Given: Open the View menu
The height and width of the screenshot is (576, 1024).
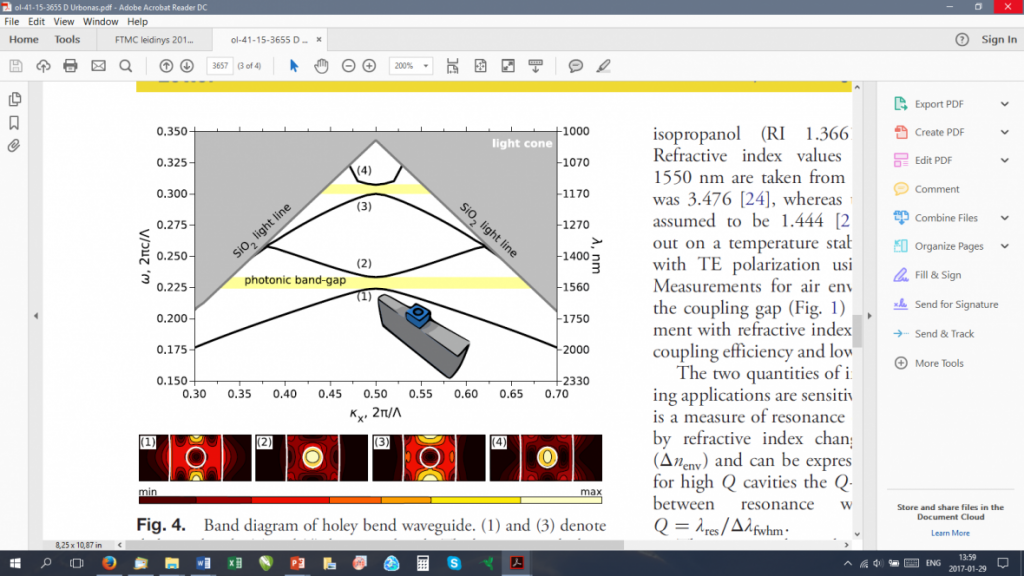Looking at the screenshot, I should coord(63,22).
